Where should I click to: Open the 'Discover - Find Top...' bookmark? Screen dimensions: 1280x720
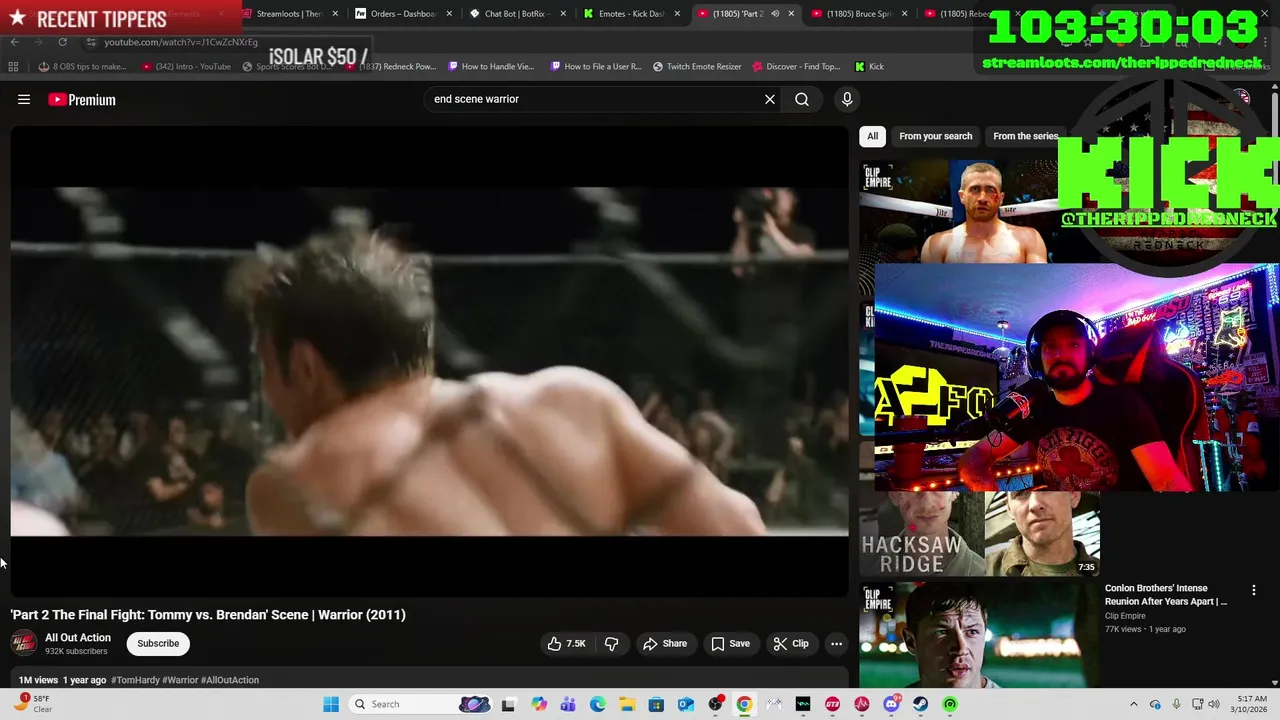click(795, 67)
